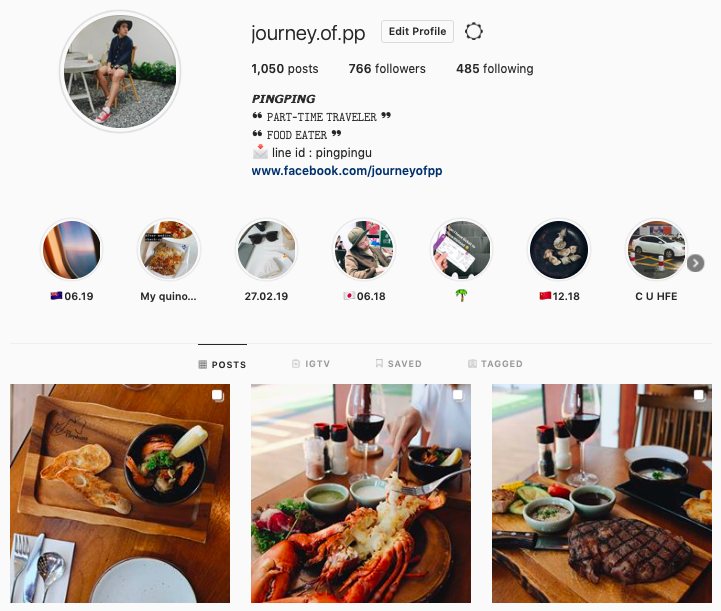
Task: Switch to the SAVED tab
Action: (x=398, y=364)
